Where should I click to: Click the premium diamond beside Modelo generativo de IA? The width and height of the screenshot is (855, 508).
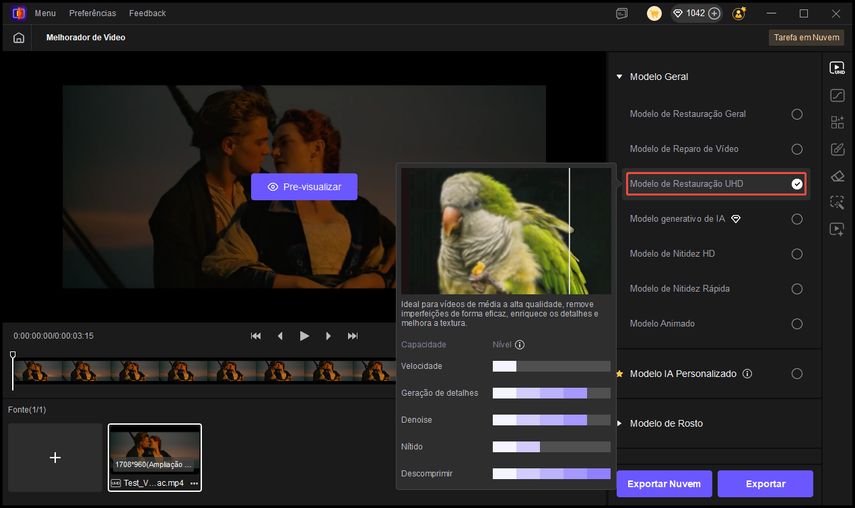point(736,219)
